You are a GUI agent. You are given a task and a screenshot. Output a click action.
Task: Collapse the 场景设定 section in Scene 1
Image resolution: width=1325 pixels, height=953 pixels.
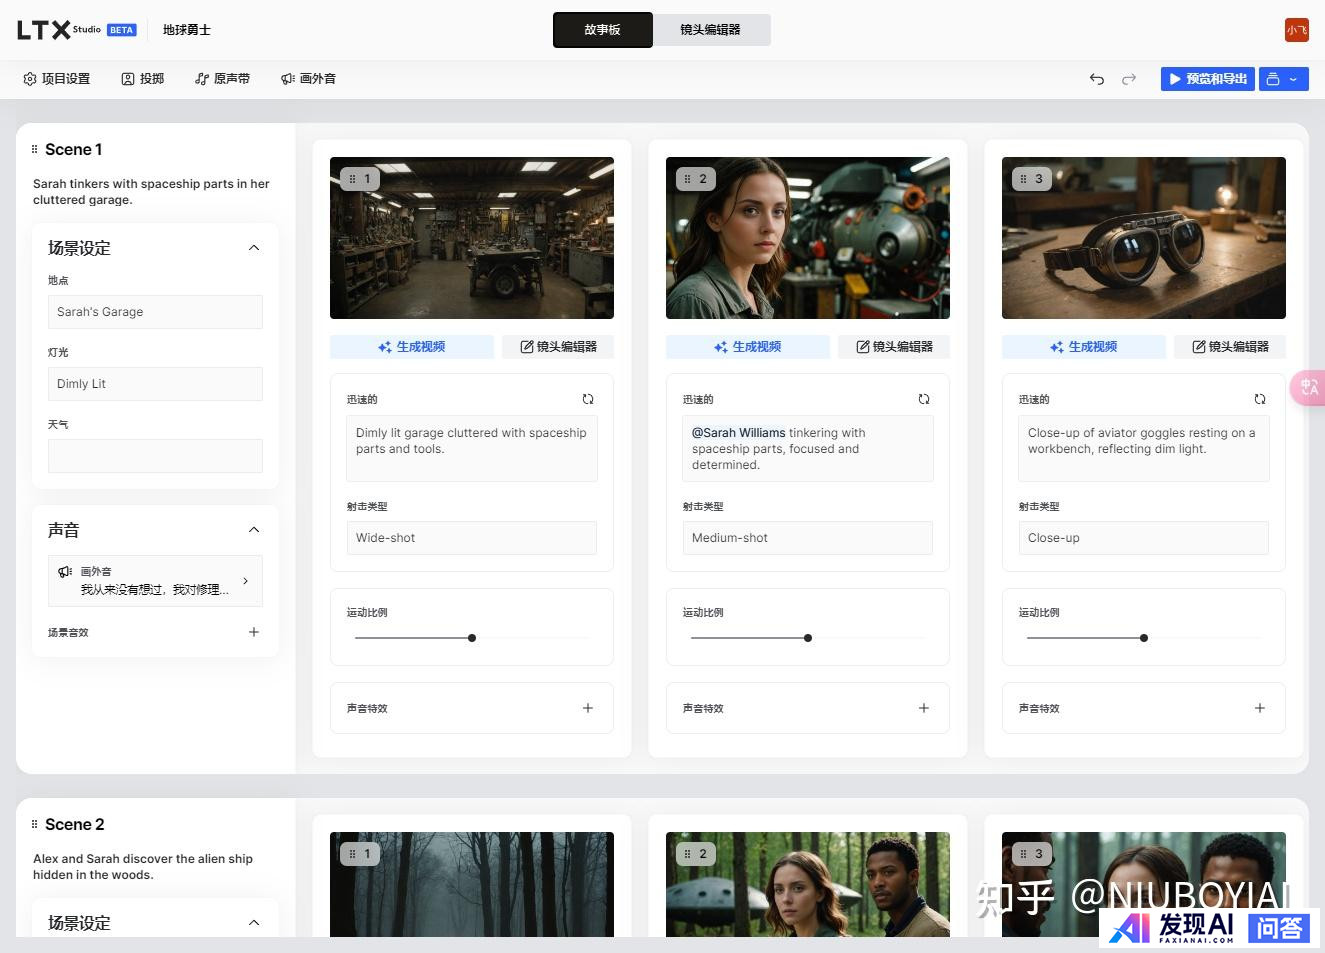tap(254, 248)
